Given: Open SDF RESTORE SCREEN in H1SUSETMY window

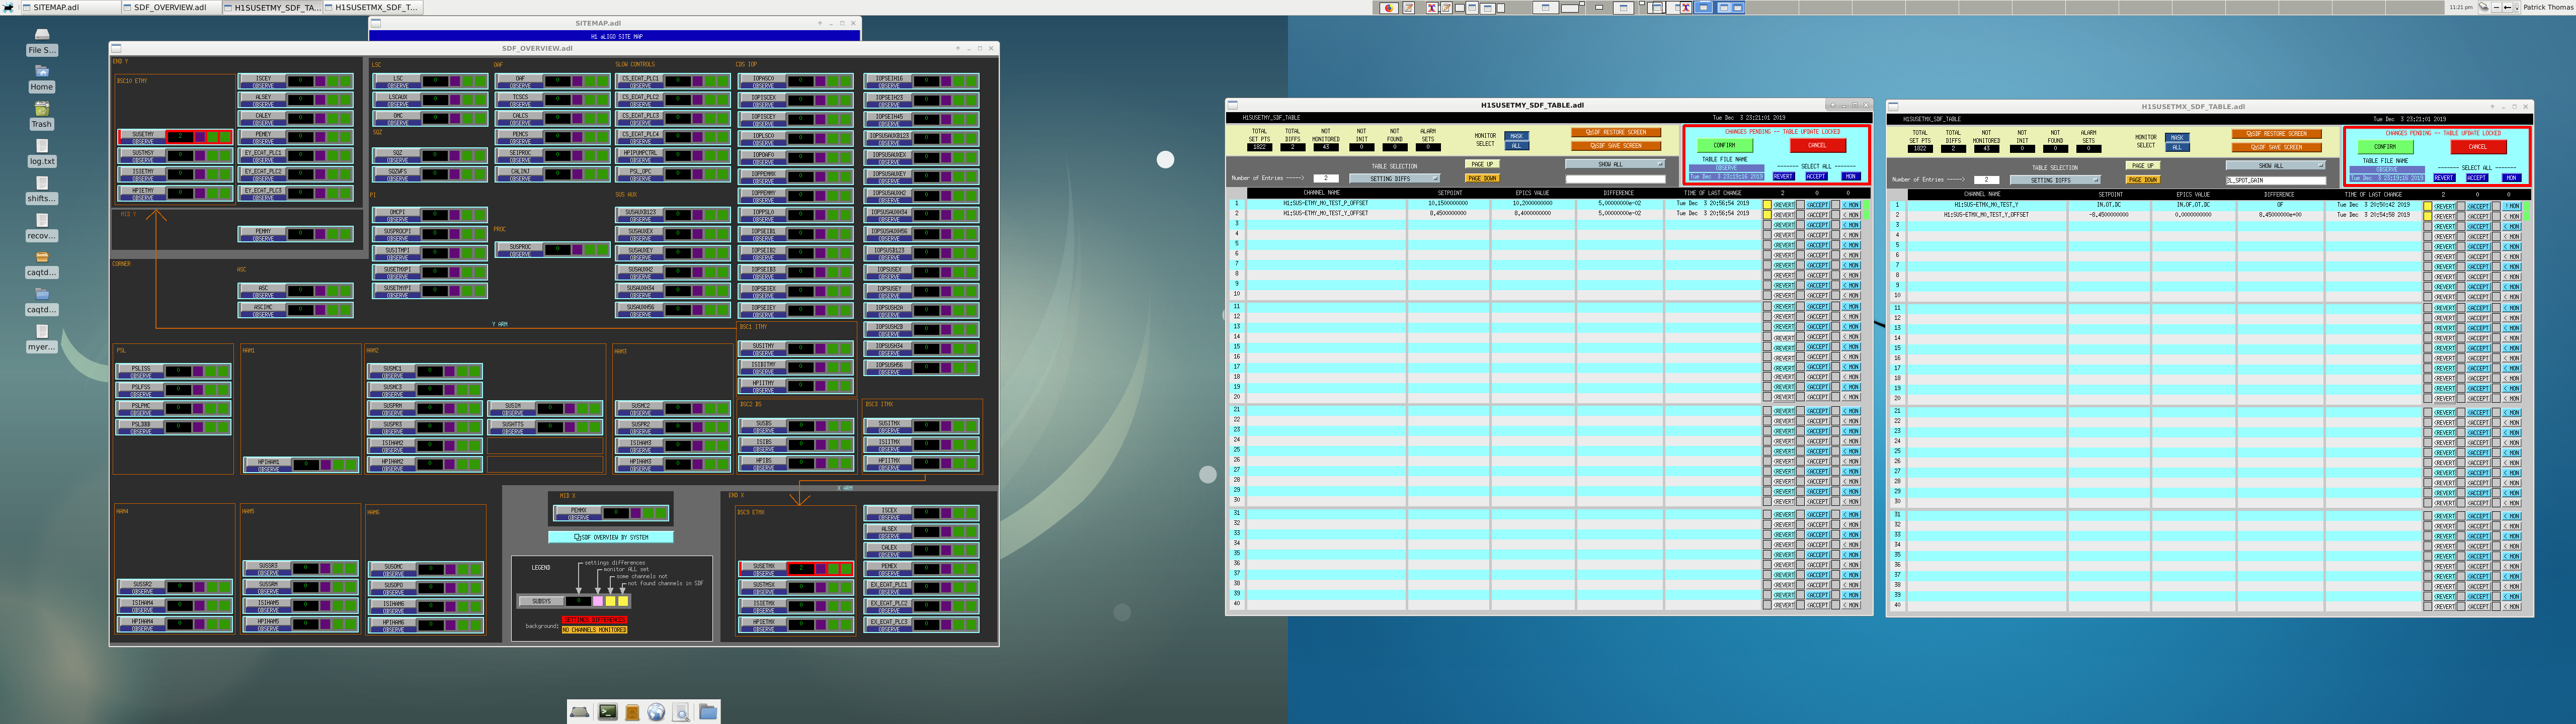Looking at the screenshot, I should [1616, 132].
